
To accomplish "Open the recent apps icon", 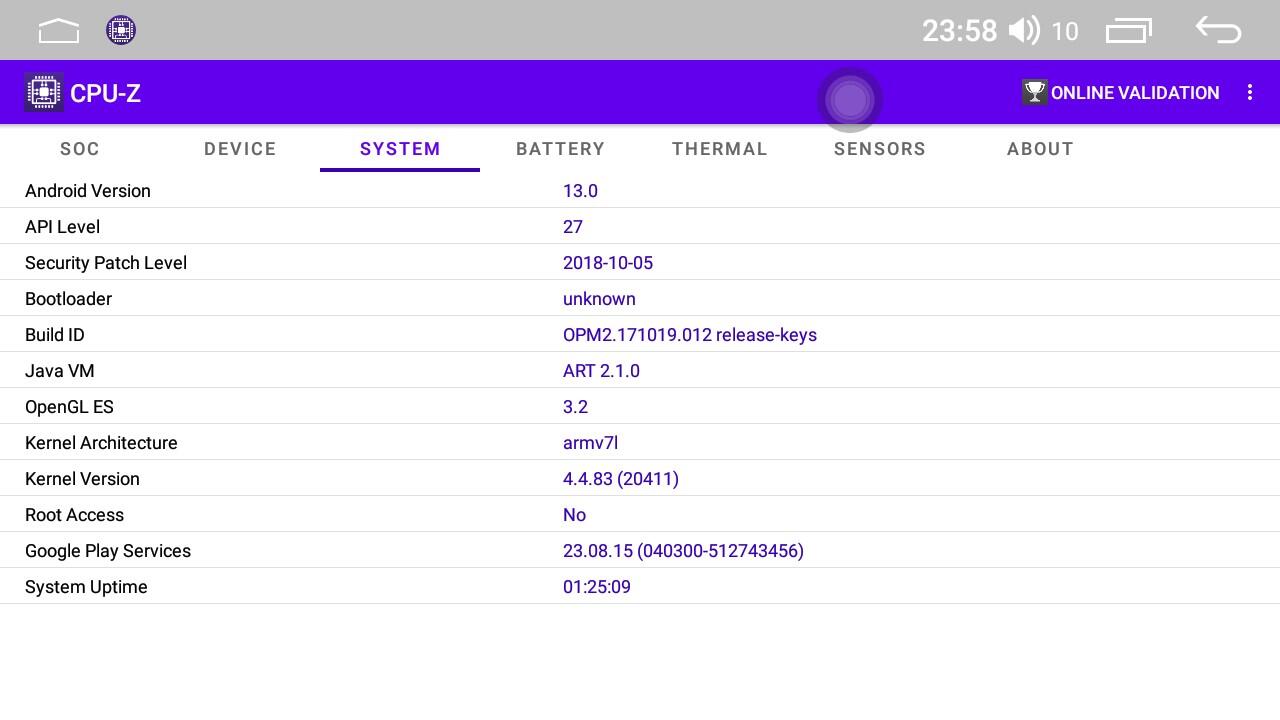I will [1129, 31].
